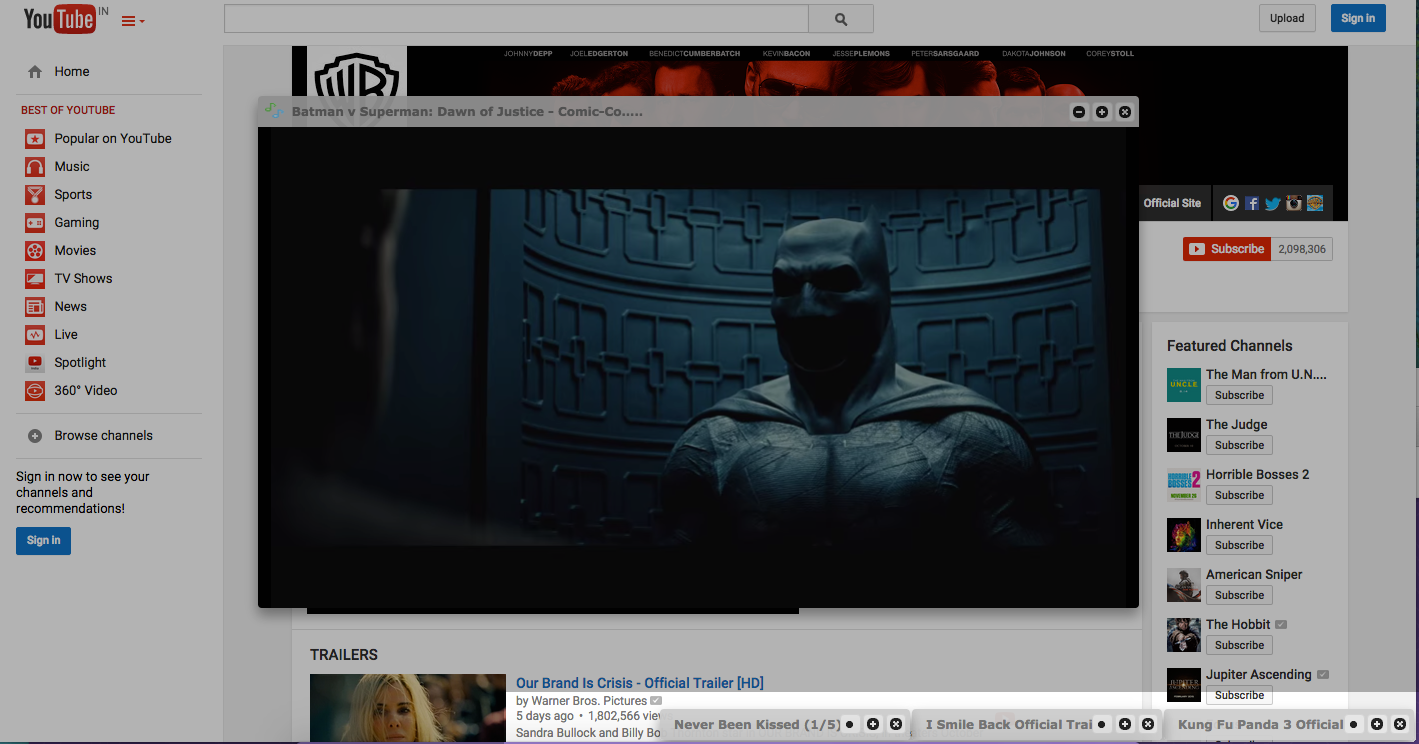Click the dot icon on I Smile Back tab
This screenshot has height=744, width=1419.
1102,724
